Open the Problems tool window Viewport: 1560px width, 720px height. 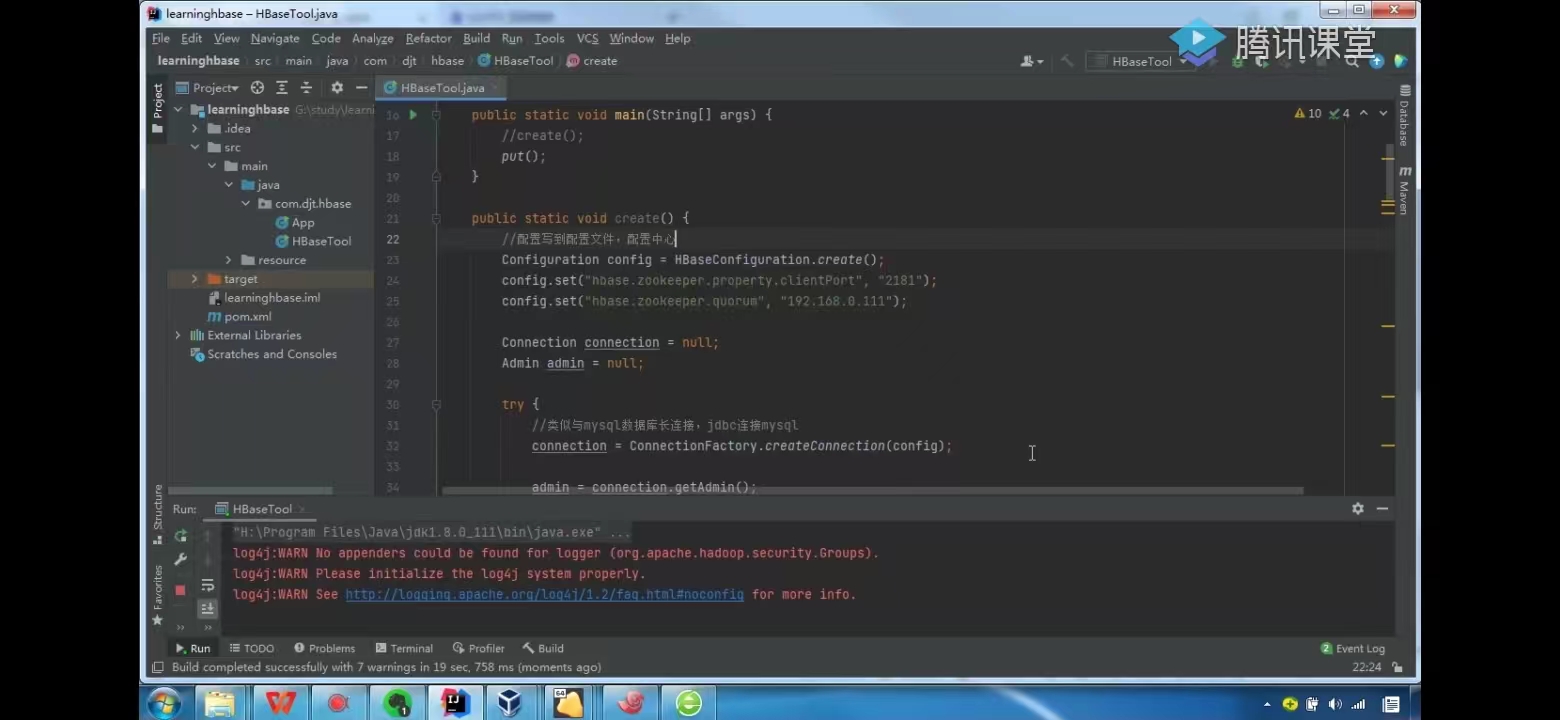(x=324, y=648)
